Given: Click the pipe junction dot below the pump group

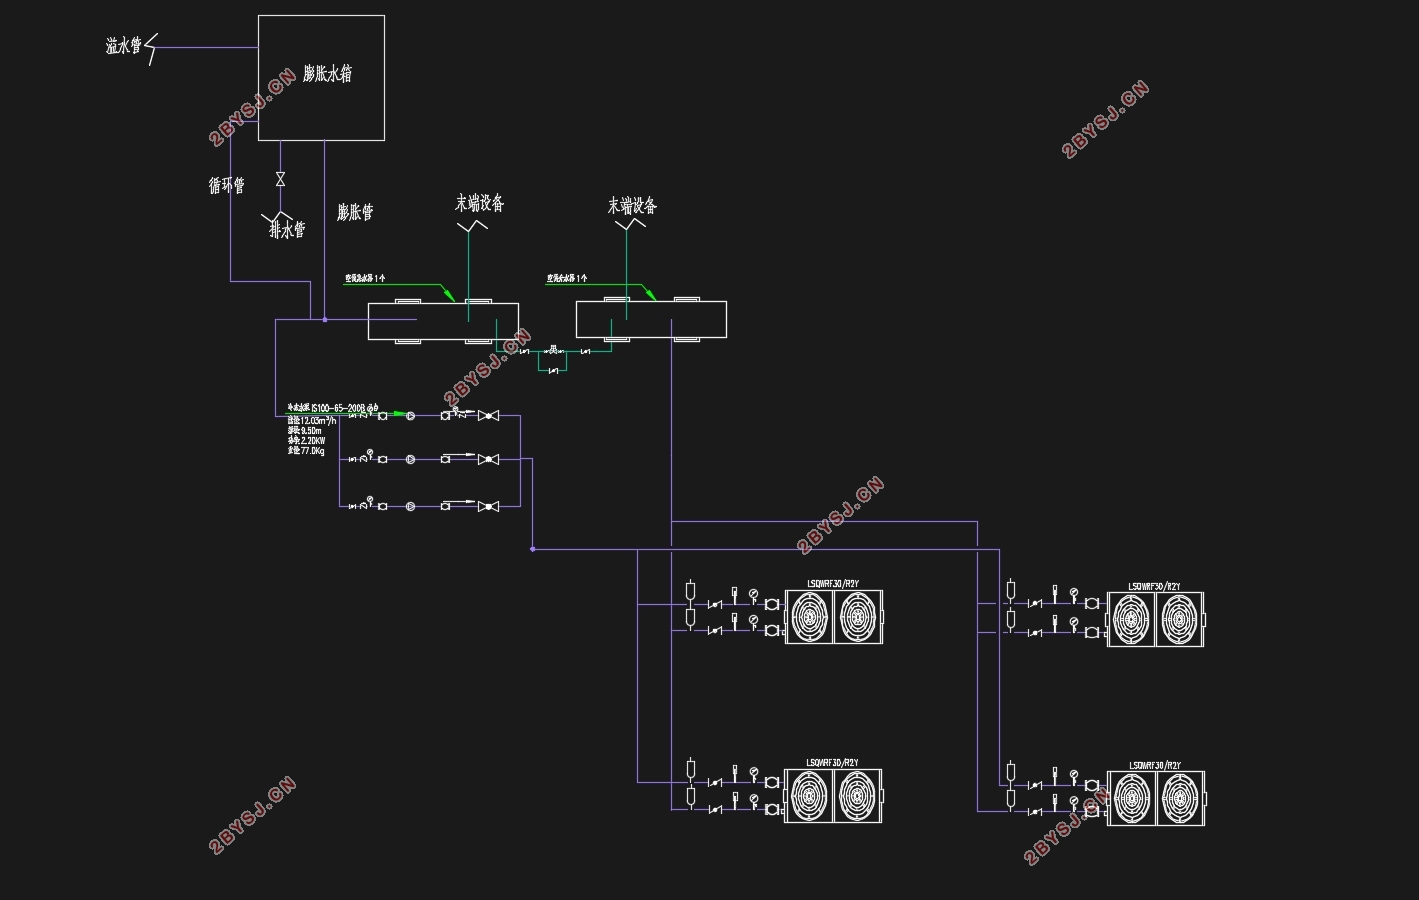Looking at the screenshot, I should click(x=532, y=549).
